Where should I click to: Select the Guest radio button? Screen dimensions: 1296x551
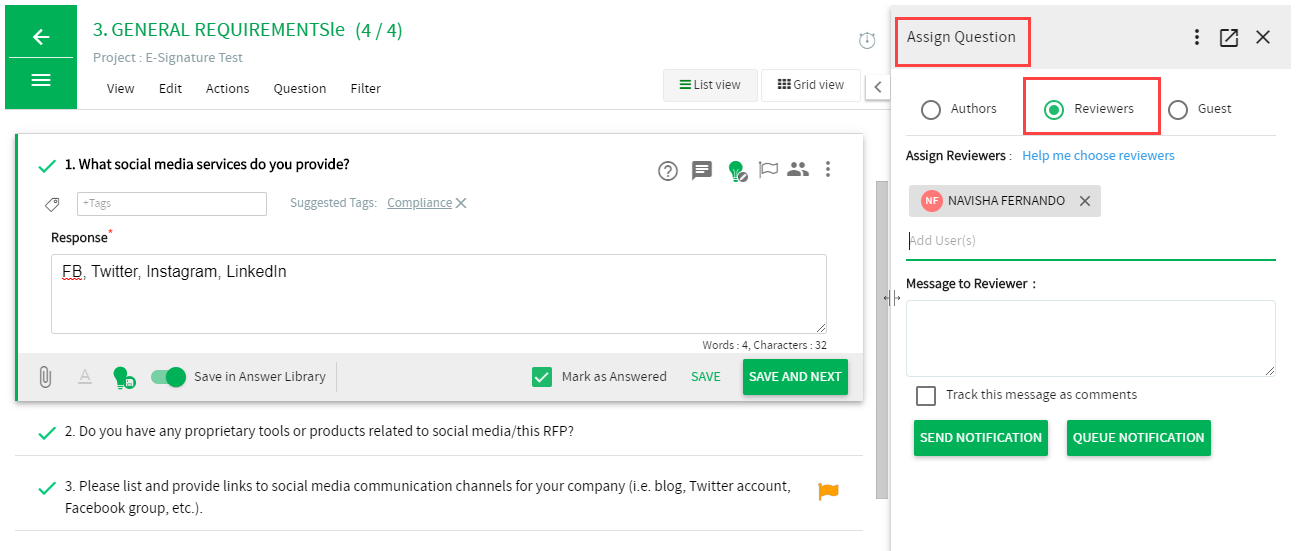(x=1178, y=109)
